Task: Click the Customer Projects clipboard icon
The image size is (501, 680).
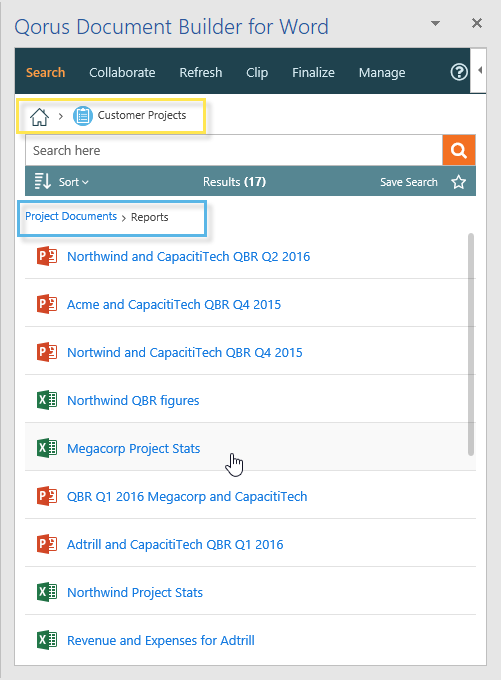Action: [x=82, y=116]
